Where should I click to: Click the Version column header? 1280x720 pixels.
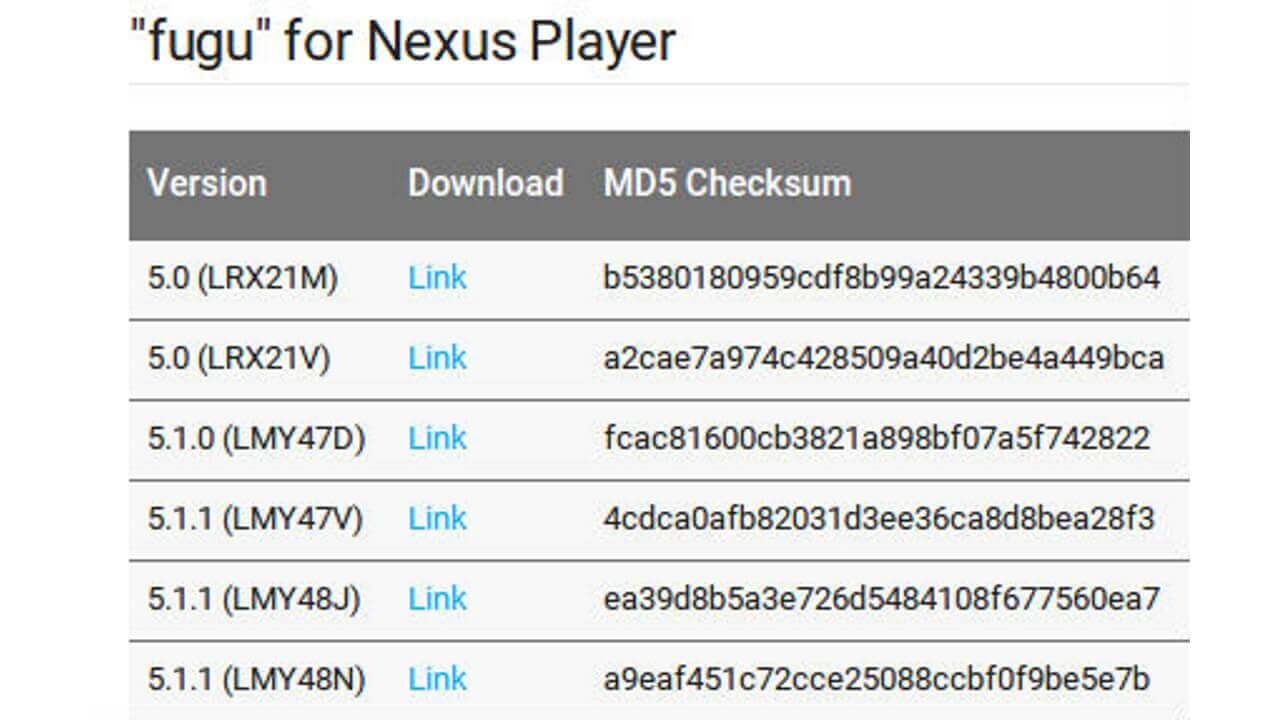(207, 183)
